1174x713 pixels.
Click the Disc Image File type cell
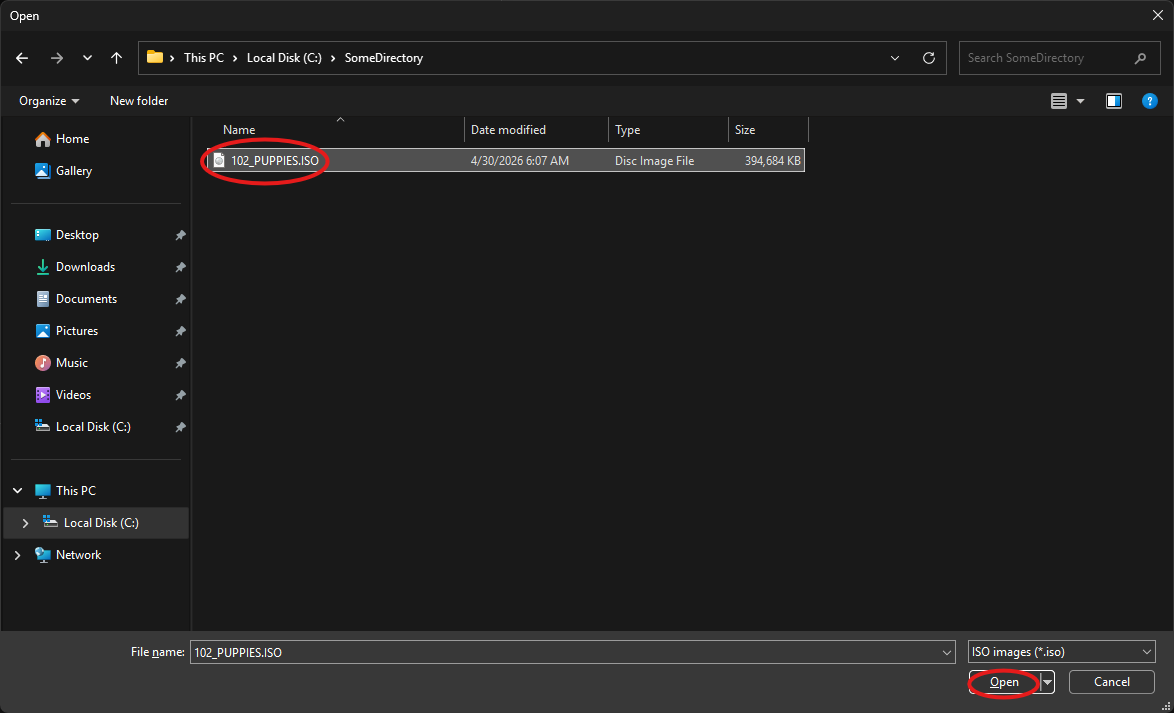(654, 160)
